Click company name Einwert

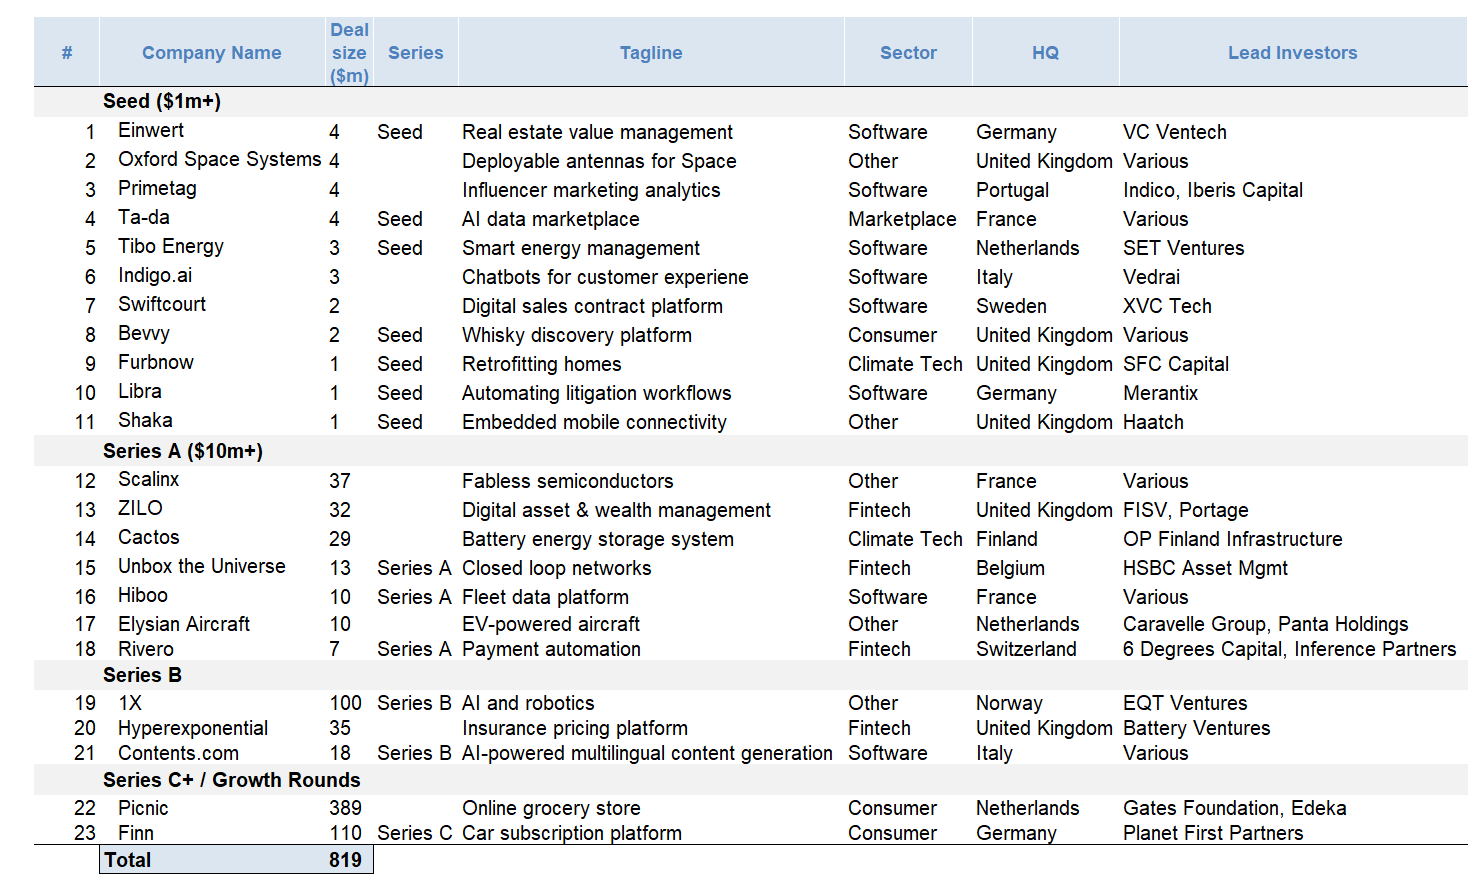pos(151,130)
